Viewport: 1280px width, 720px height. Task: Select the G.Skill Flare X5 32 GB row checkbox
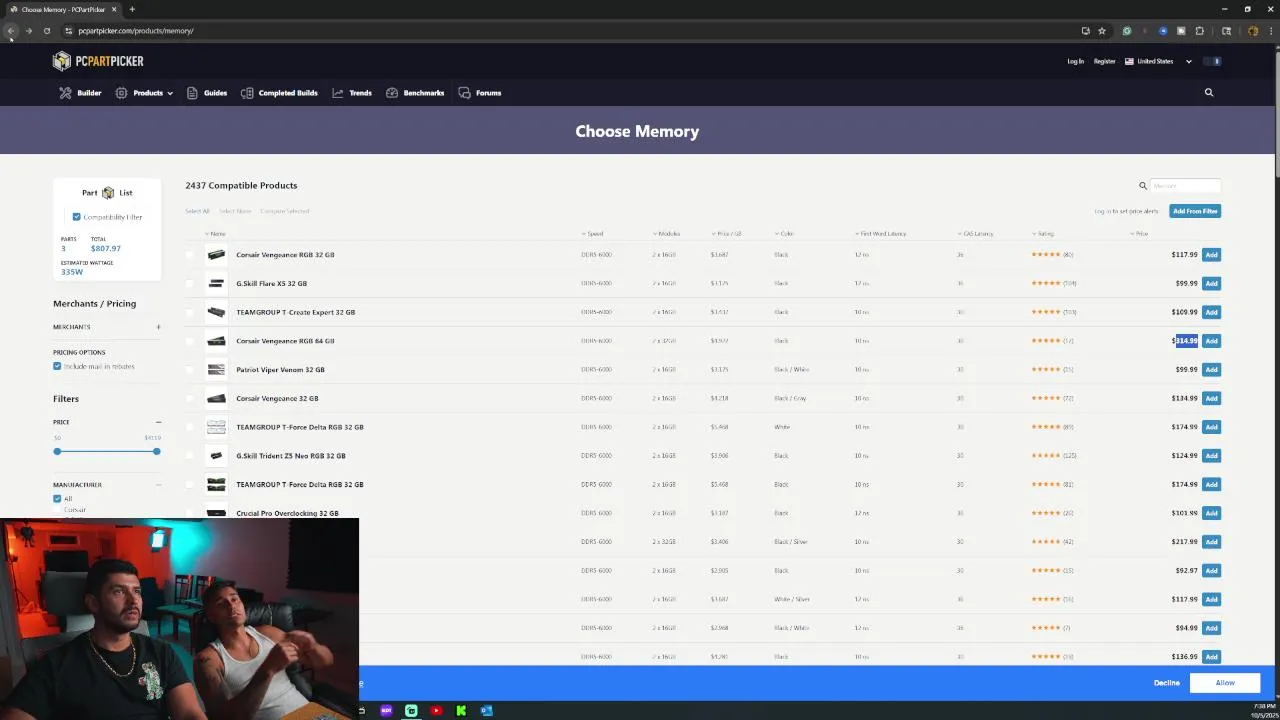[190, 284]
